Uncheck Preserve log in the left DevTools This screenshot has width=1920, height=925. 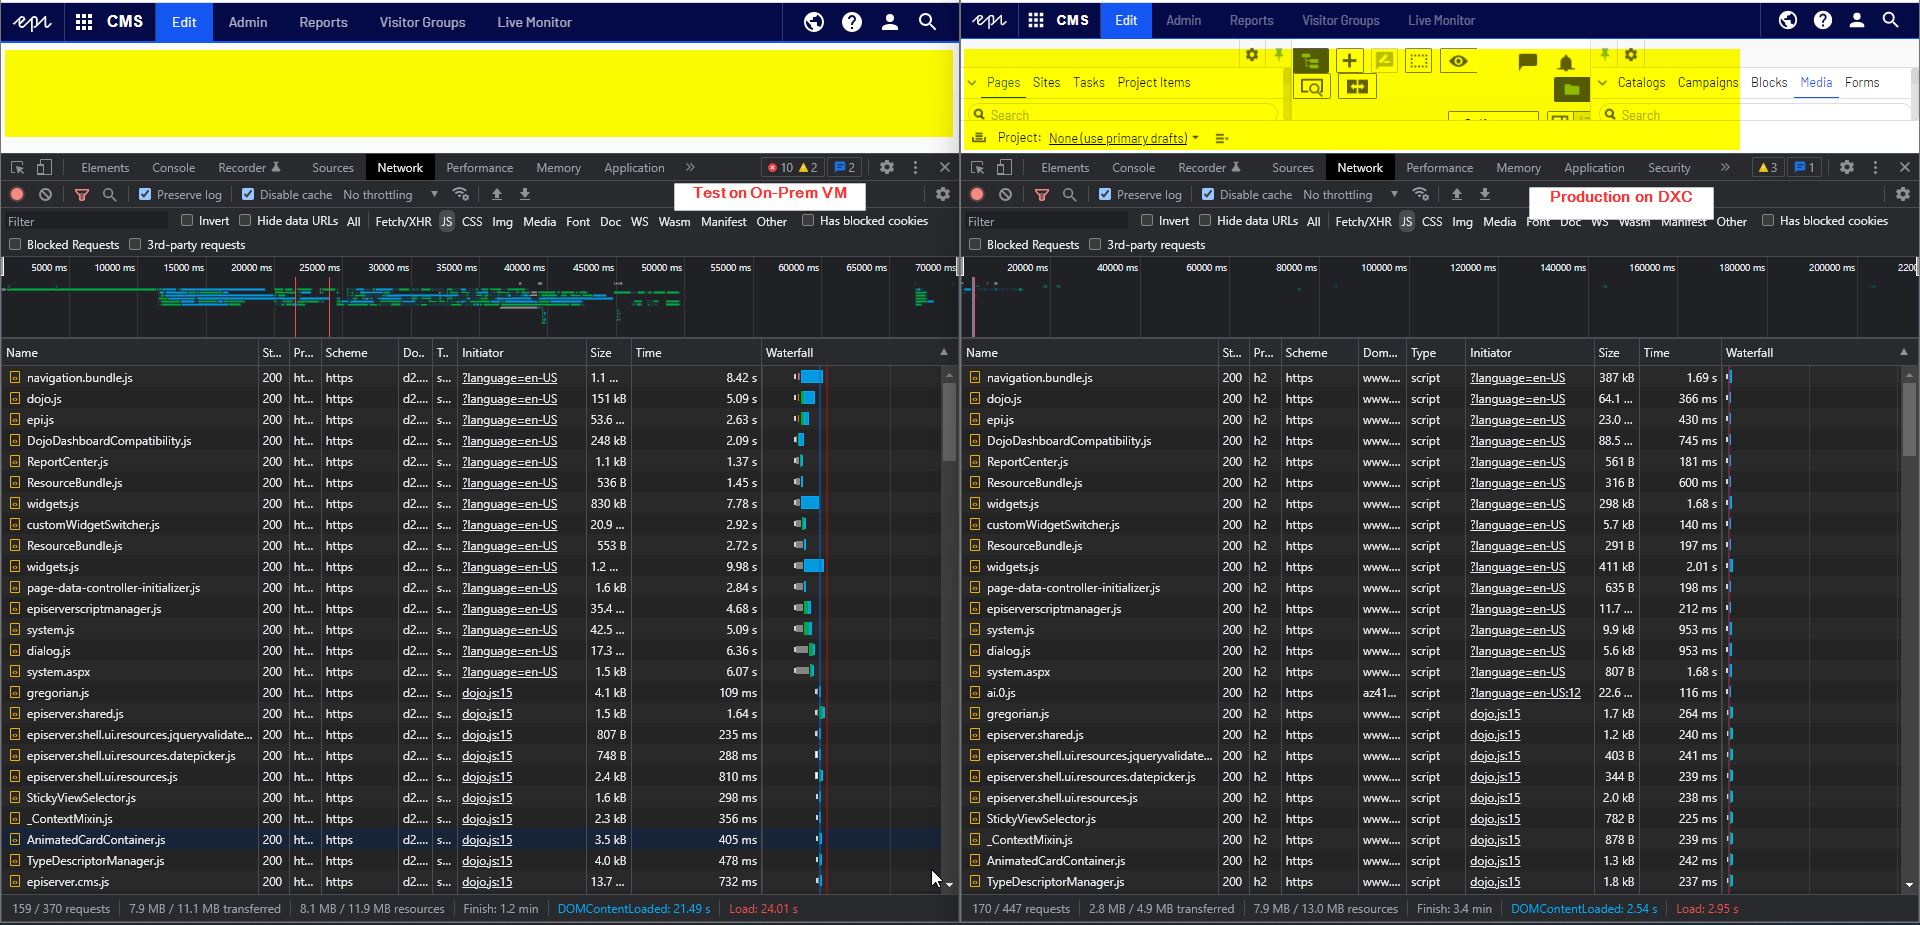[x=146, y=195]
